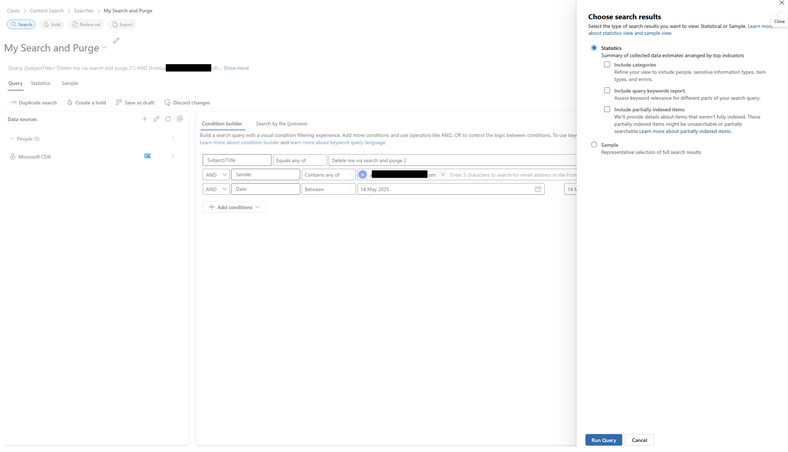This screenshot has height=452, width=788.
Task: Click Create a hold in the toolbar
Action: pos(86,103)
